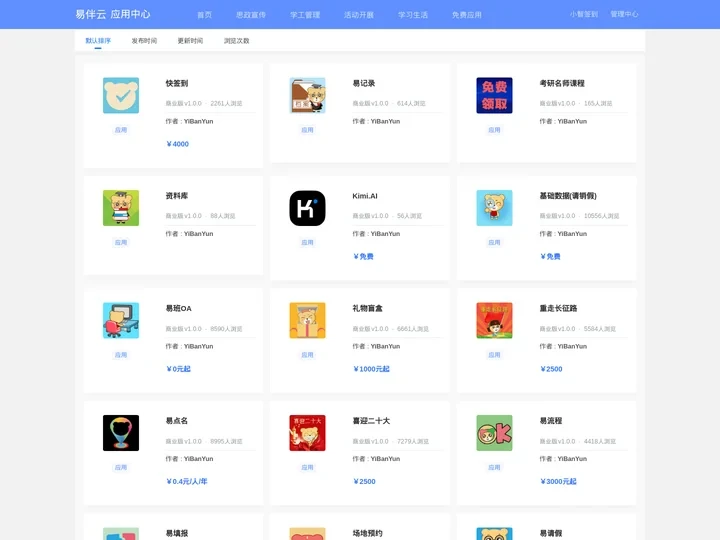Click the 应用 tag under 快签到 icon
Screen dimensions: 720x540
[x=121, y=130]
